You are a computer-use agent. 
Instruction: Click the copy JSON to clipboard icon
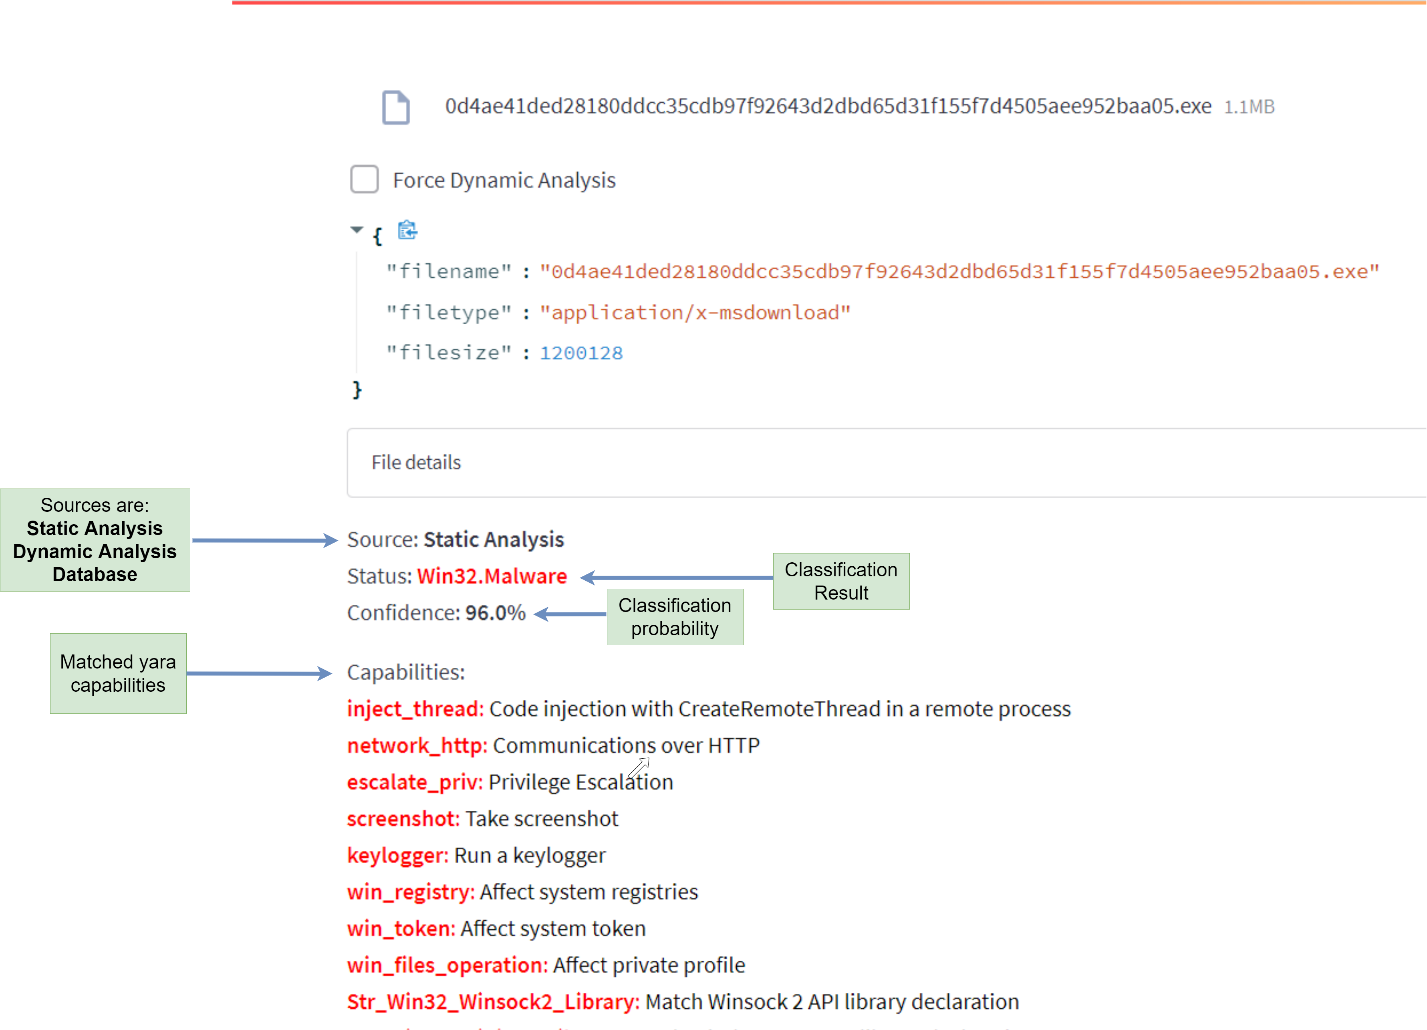point(407,231)
